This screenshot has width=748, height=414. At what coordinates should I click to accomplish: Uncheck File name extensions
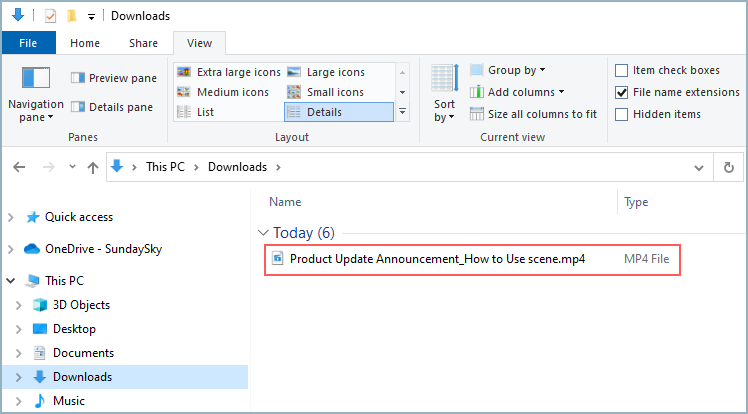[x=622, y=92]
